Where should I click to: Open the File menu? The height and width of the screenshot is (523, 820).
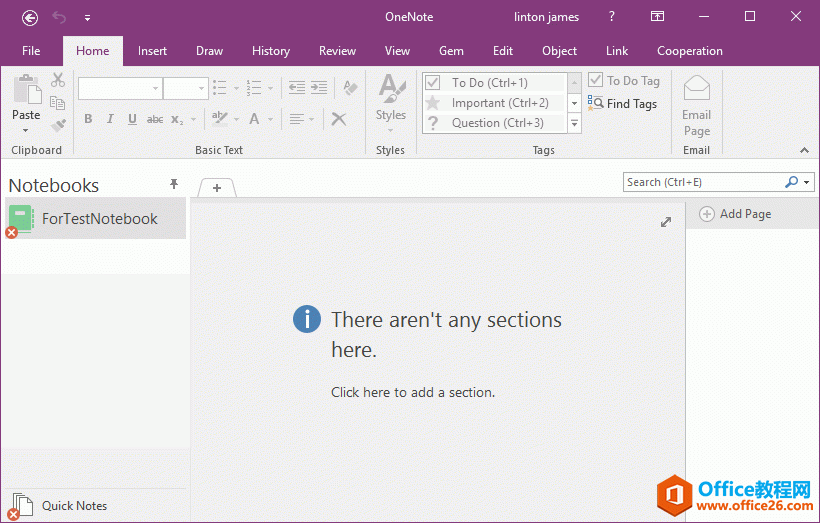pyautogui.click(x=31, y=51)
